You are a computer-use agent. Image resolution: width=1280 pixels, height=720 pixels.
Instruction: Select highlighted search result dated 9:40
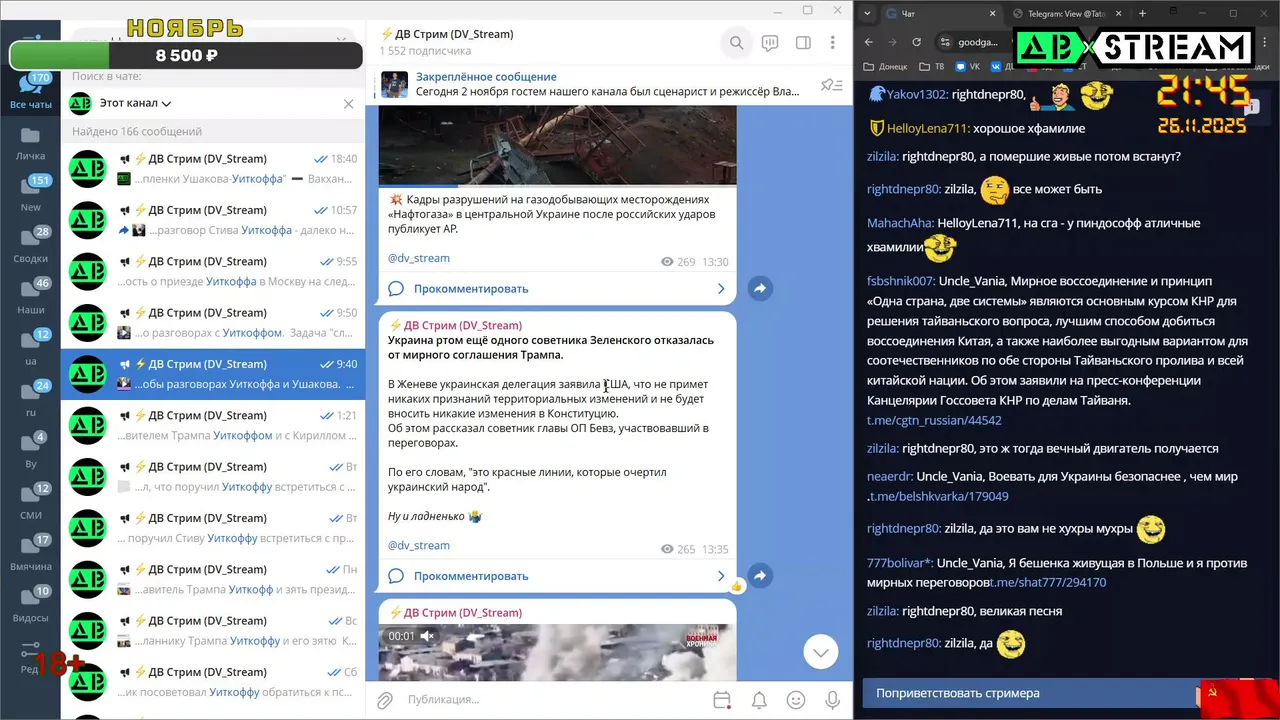(x=213, y=373)
